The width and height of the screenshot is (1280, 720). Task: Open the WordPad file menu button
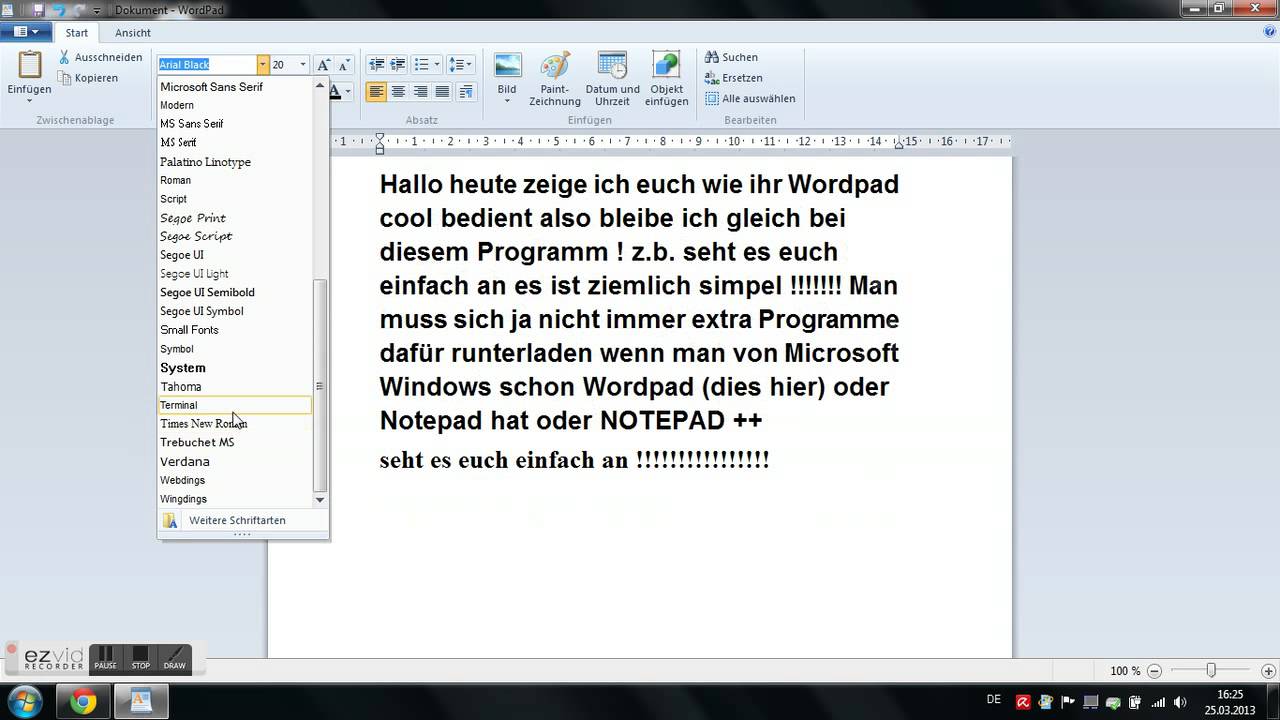[x=26, y=32]
